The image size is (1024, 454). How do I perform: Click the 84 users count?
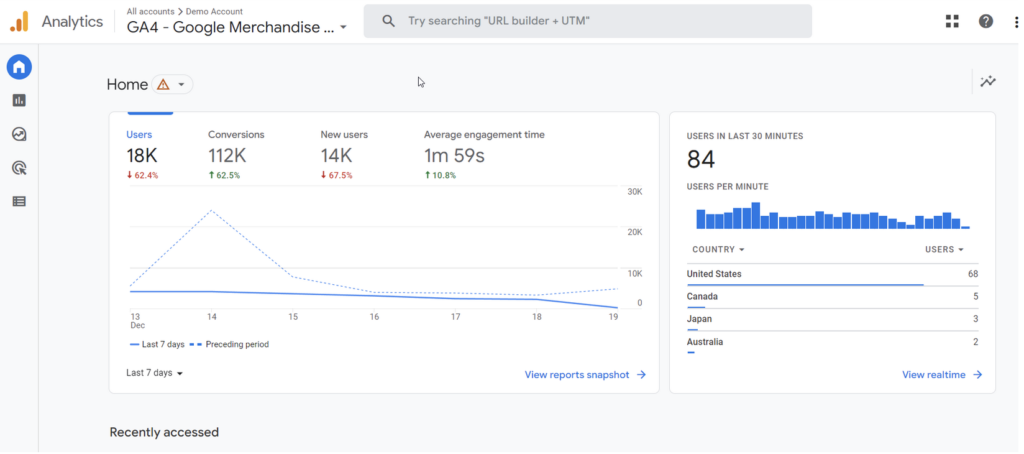tap(701, 159)
